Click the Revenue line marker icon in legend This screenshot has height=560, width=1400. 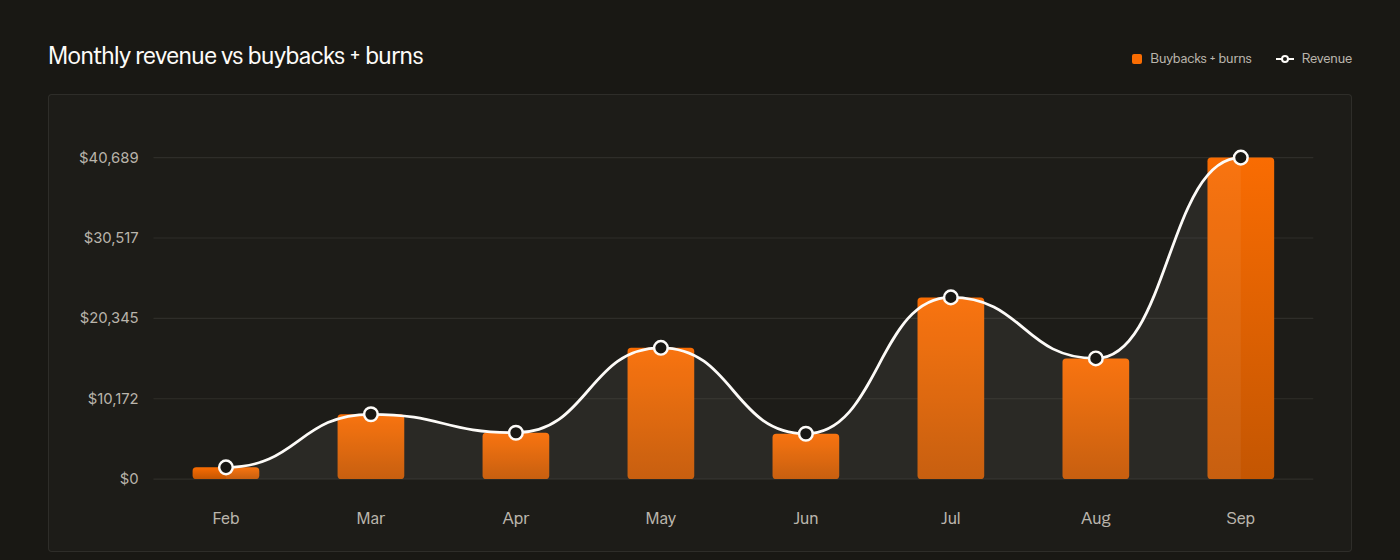click(x=1285, y=59)
